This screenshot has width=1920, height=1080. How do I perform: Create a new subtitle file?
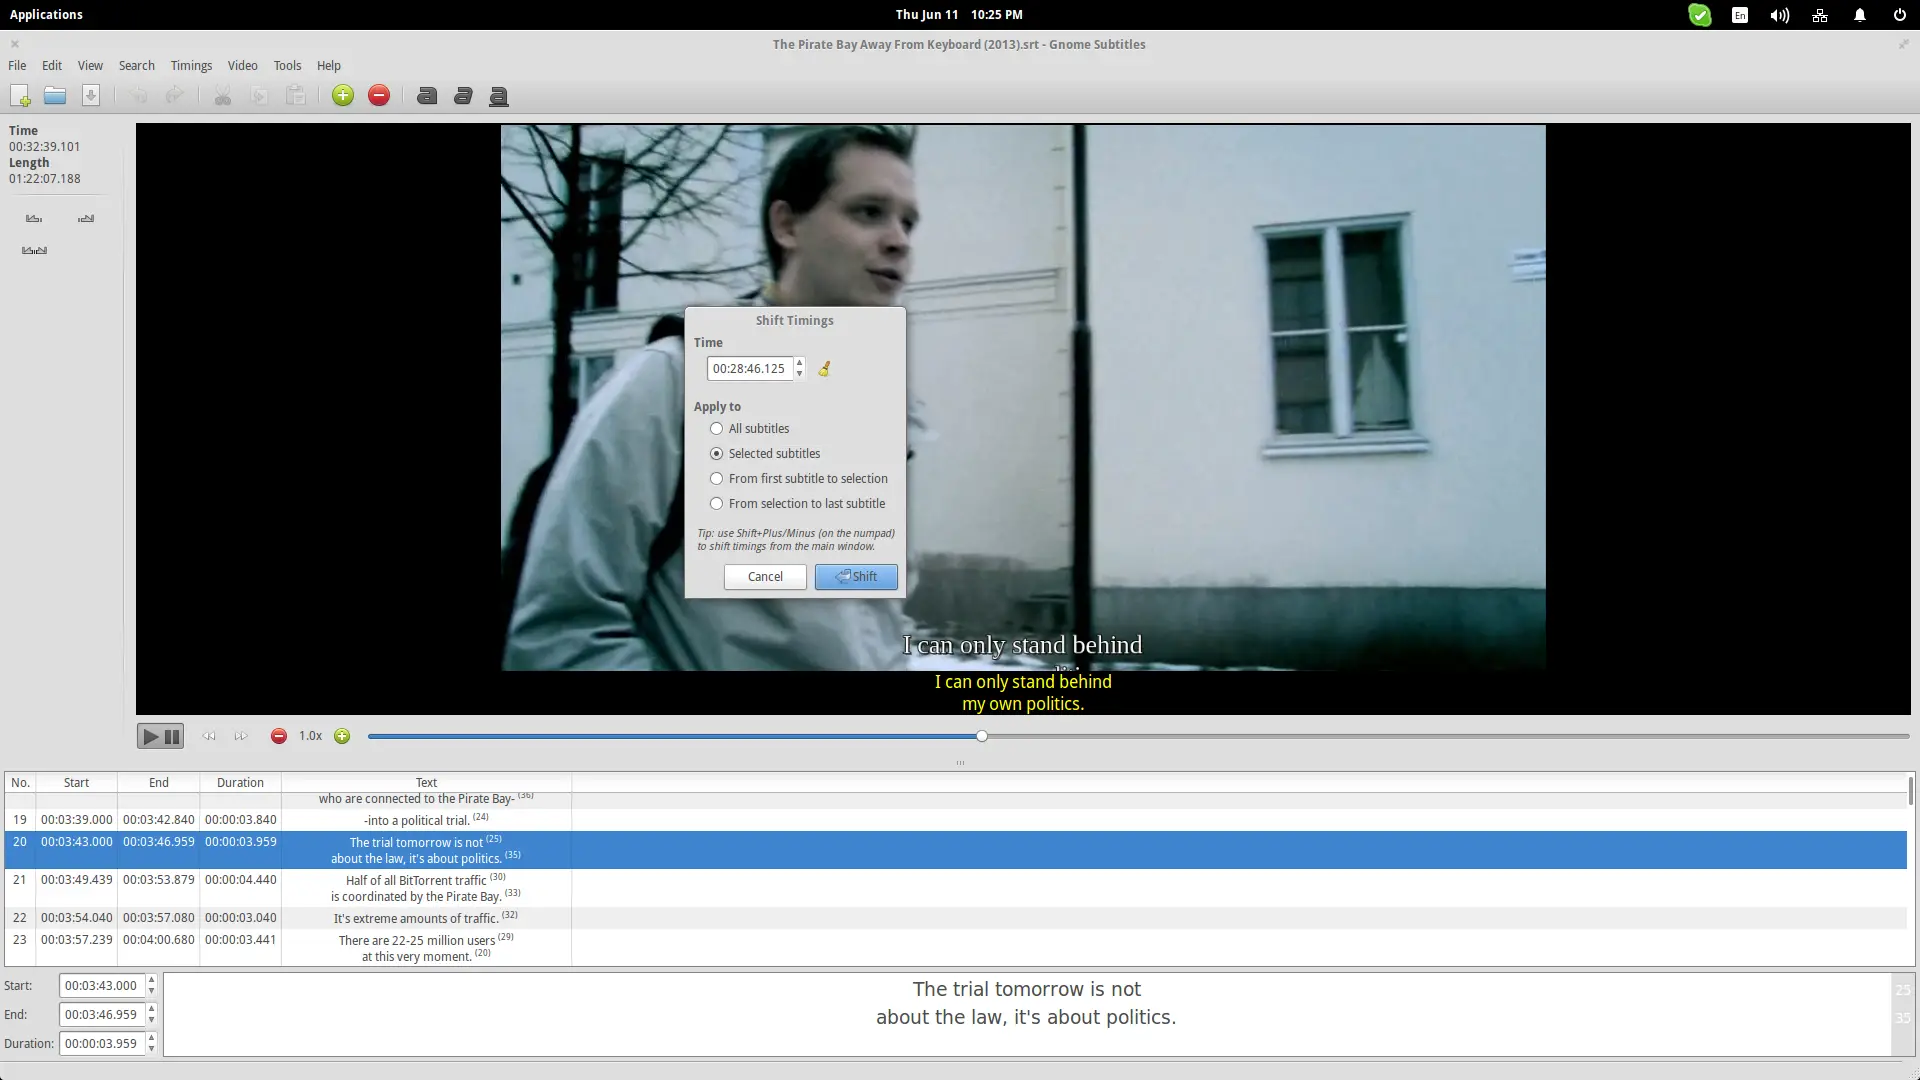[x=20, y=96]
